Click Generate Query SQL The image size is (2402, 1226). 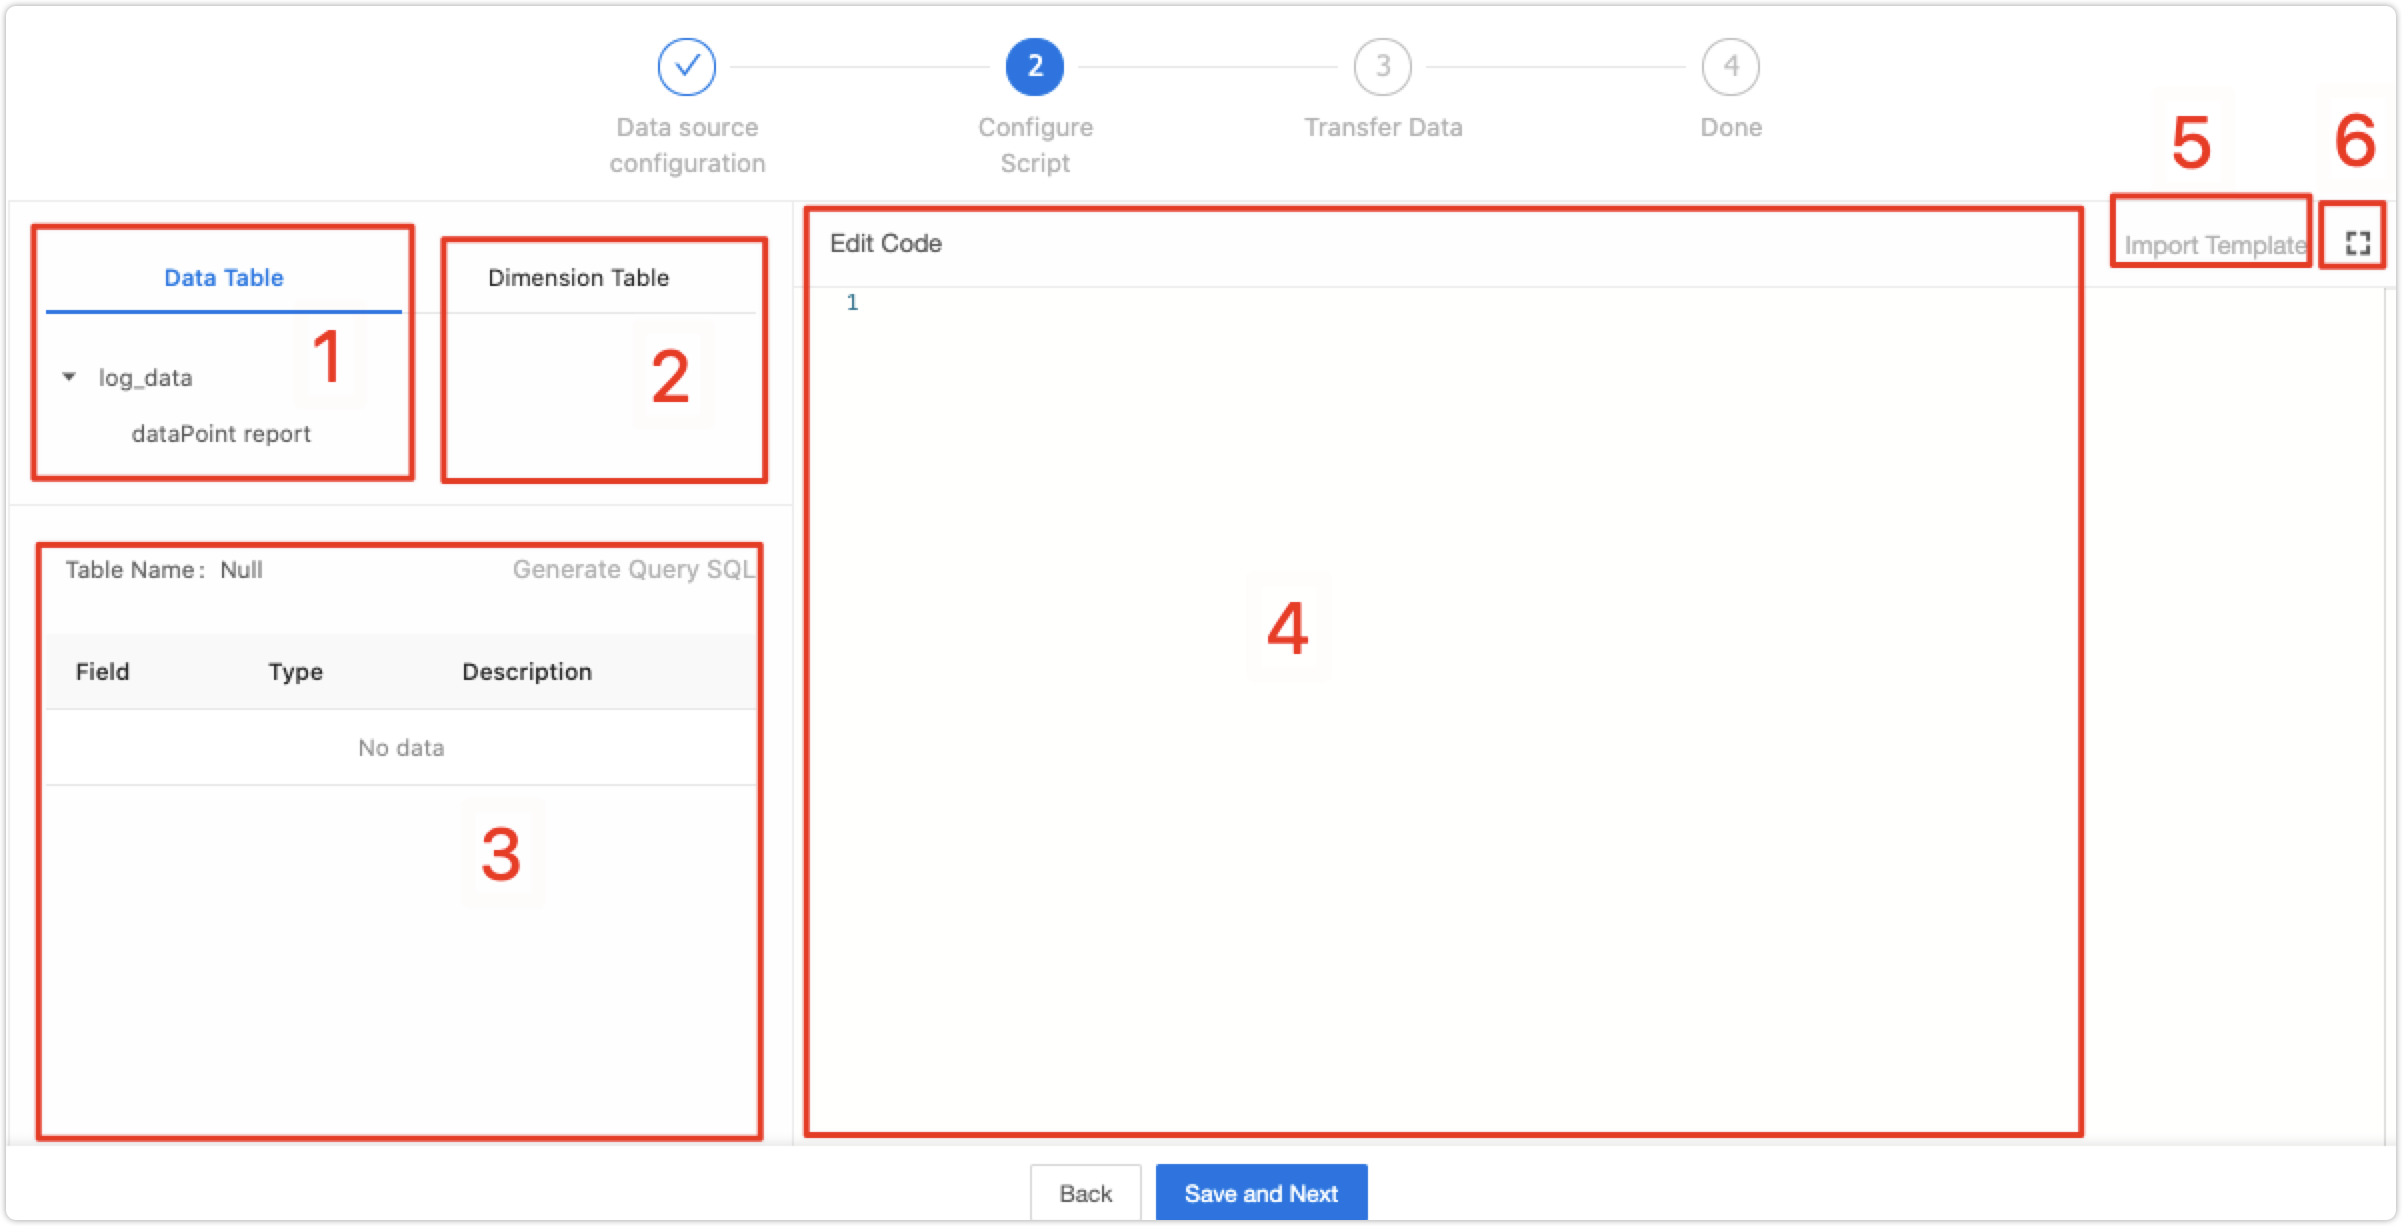coord(633,569)
